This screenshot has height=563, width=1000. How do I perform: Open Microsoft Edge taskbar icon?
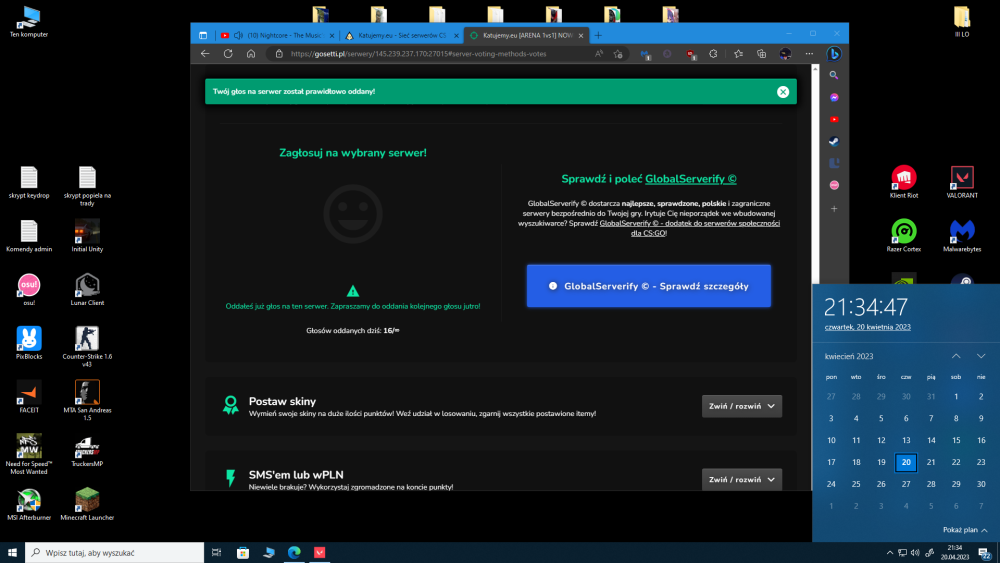(294, 553)
